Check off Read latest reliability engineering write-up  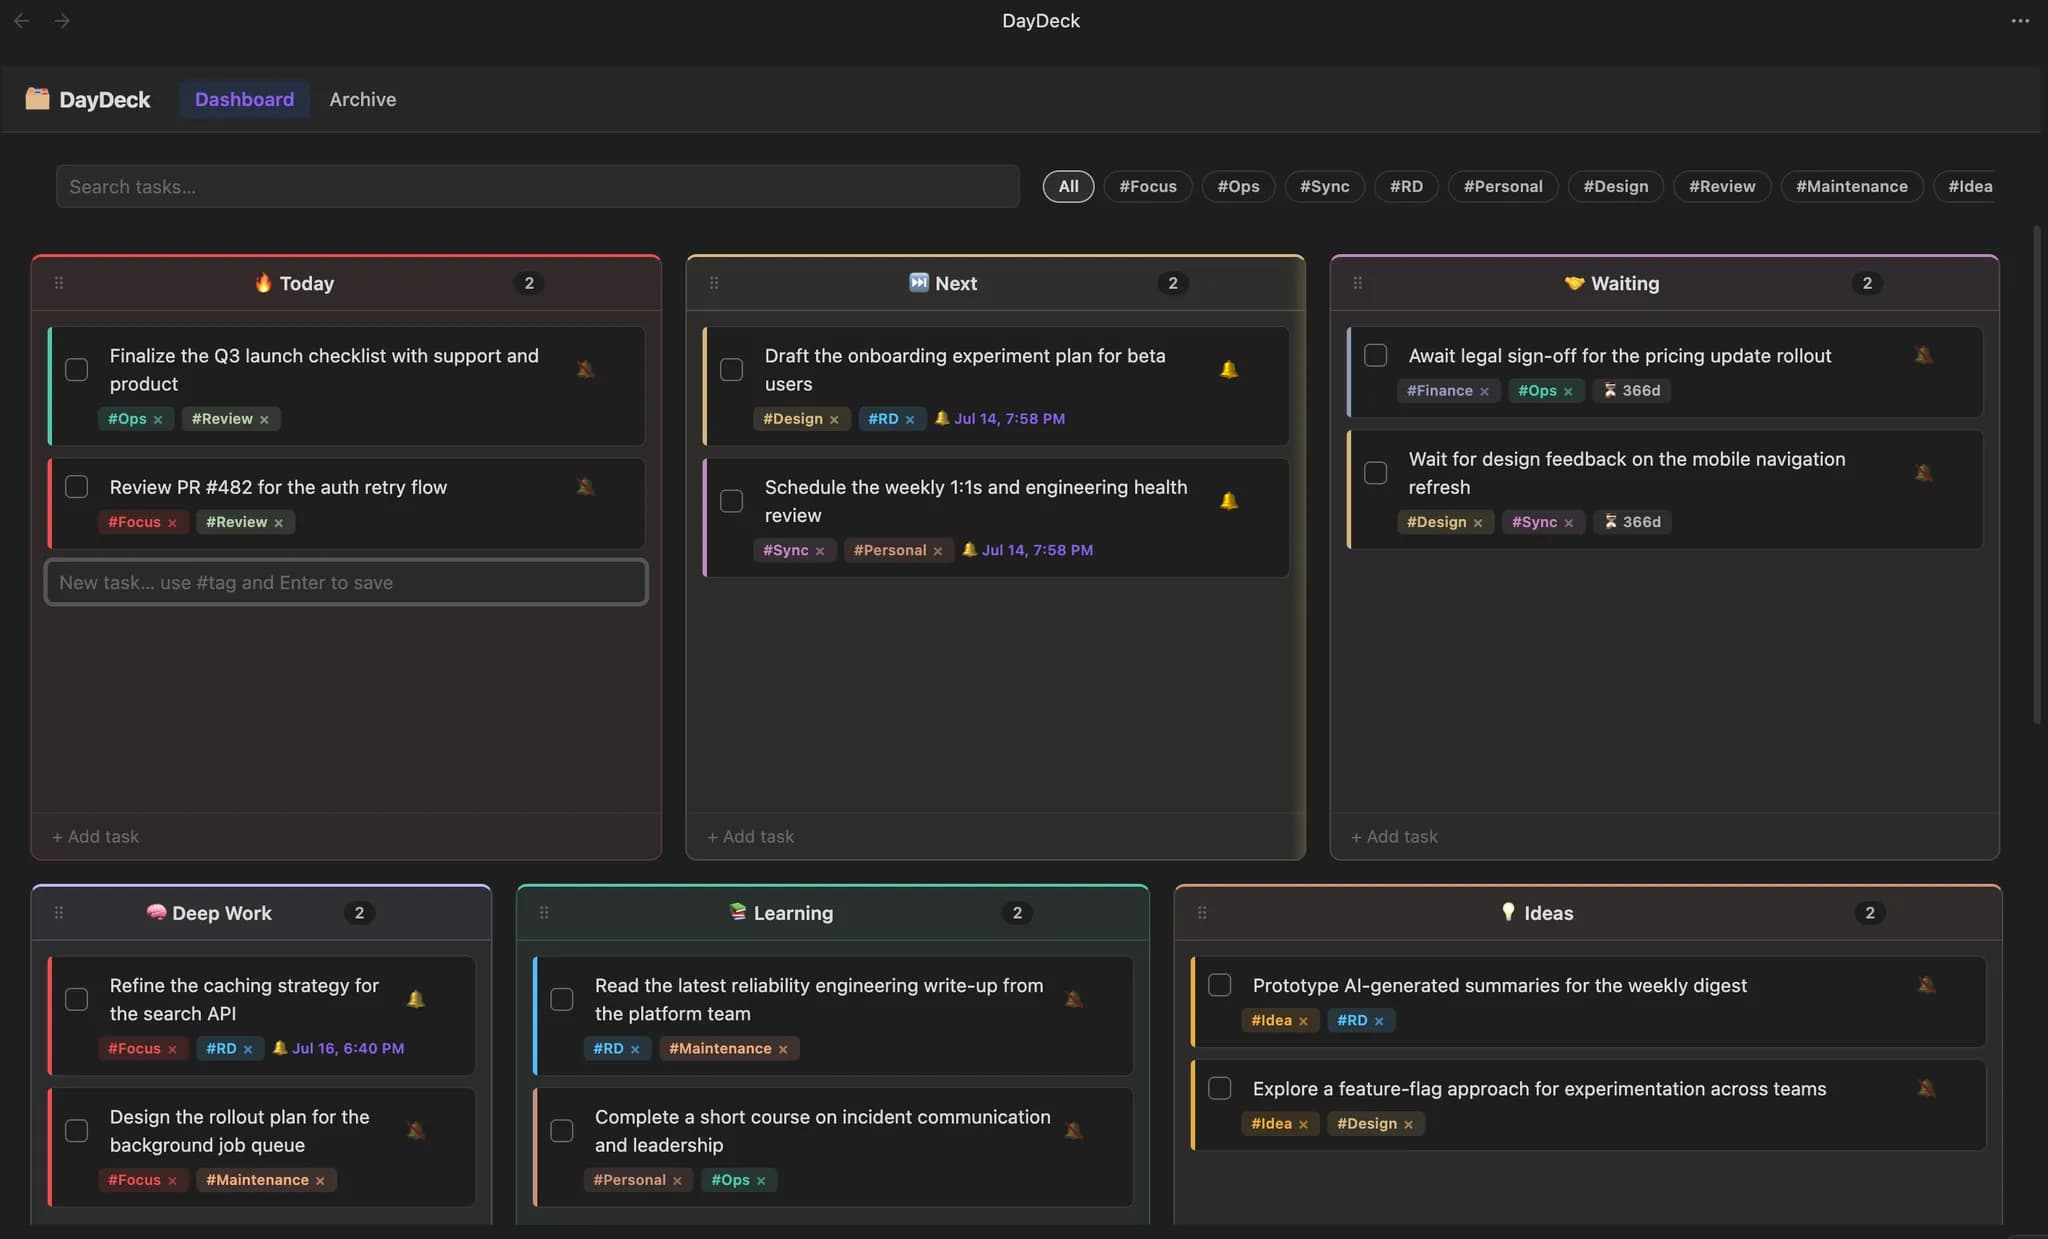coord(562,999)
